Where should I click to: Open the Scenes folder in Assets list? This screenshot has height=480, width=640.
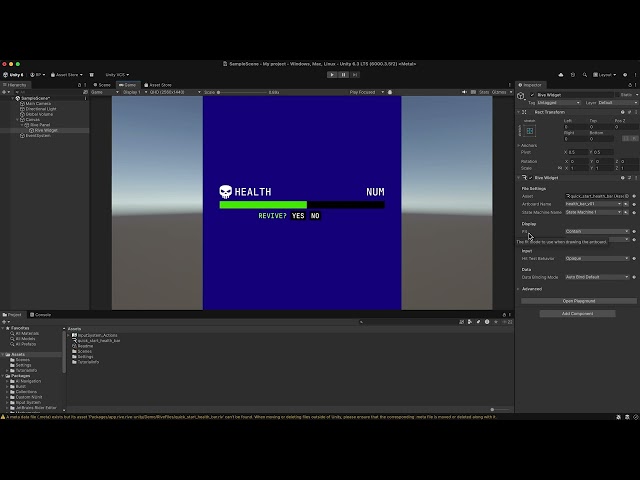(82, 351)
